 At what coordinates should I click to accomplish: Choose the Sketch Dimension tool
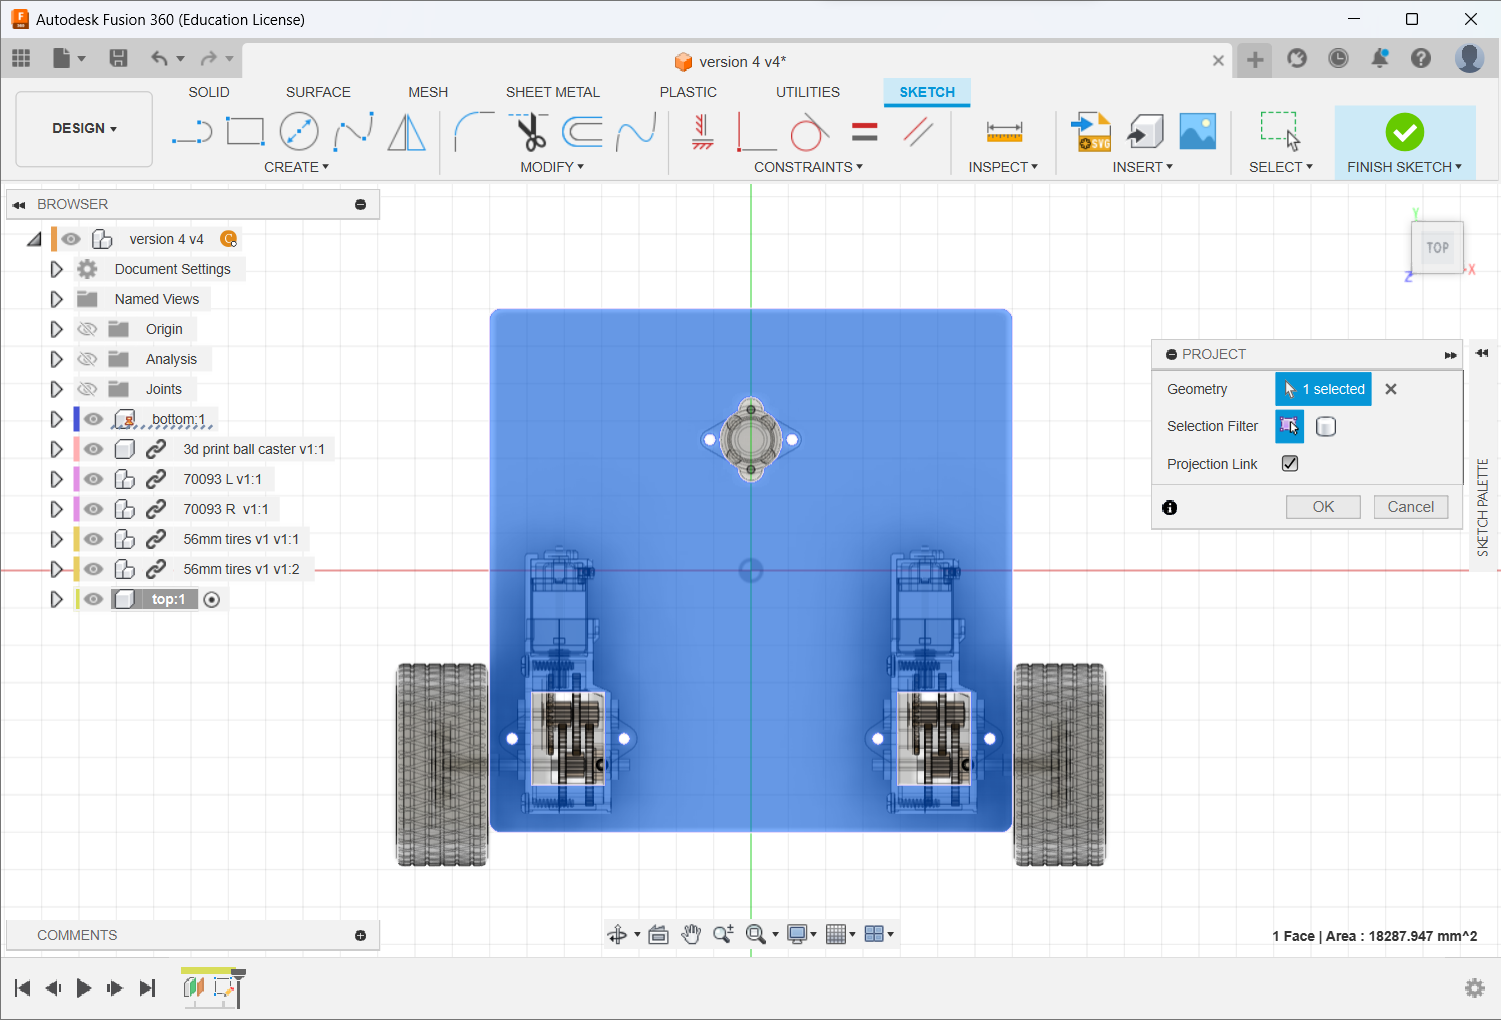coord(1004,132)
